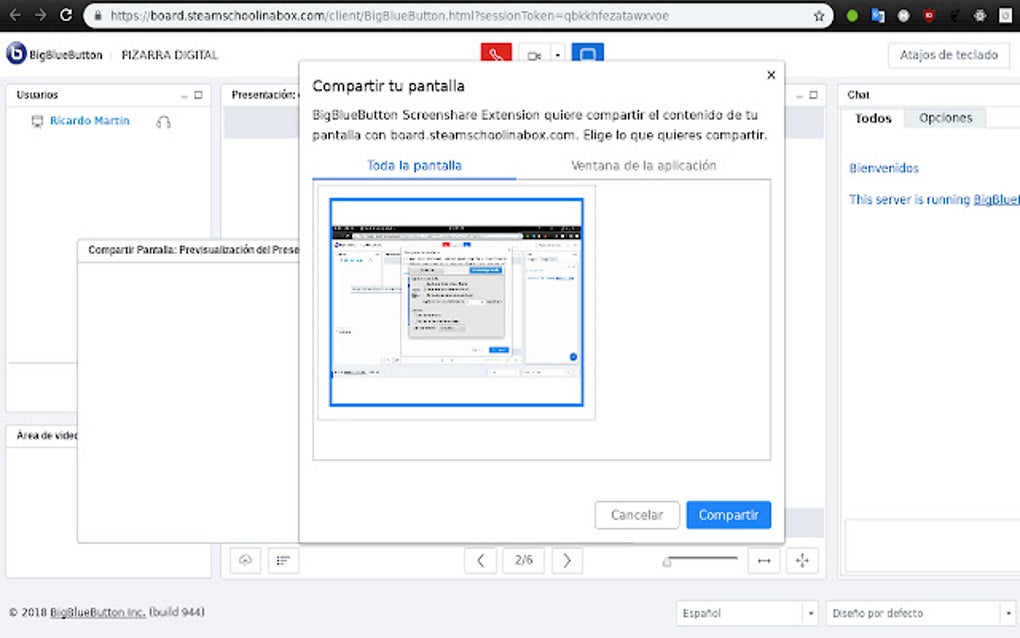Image resolution: width=1020 pixels, height=638 pixels.
Task: Hang up the call with the red phone icon
Action: click(x=498, y=55)
